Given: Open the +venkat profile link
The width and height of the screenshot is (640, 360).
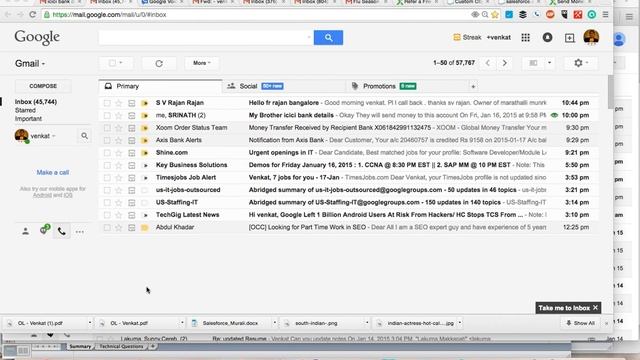Looking at the screenshot, I should pyautogui.click(x=498, y=38).
